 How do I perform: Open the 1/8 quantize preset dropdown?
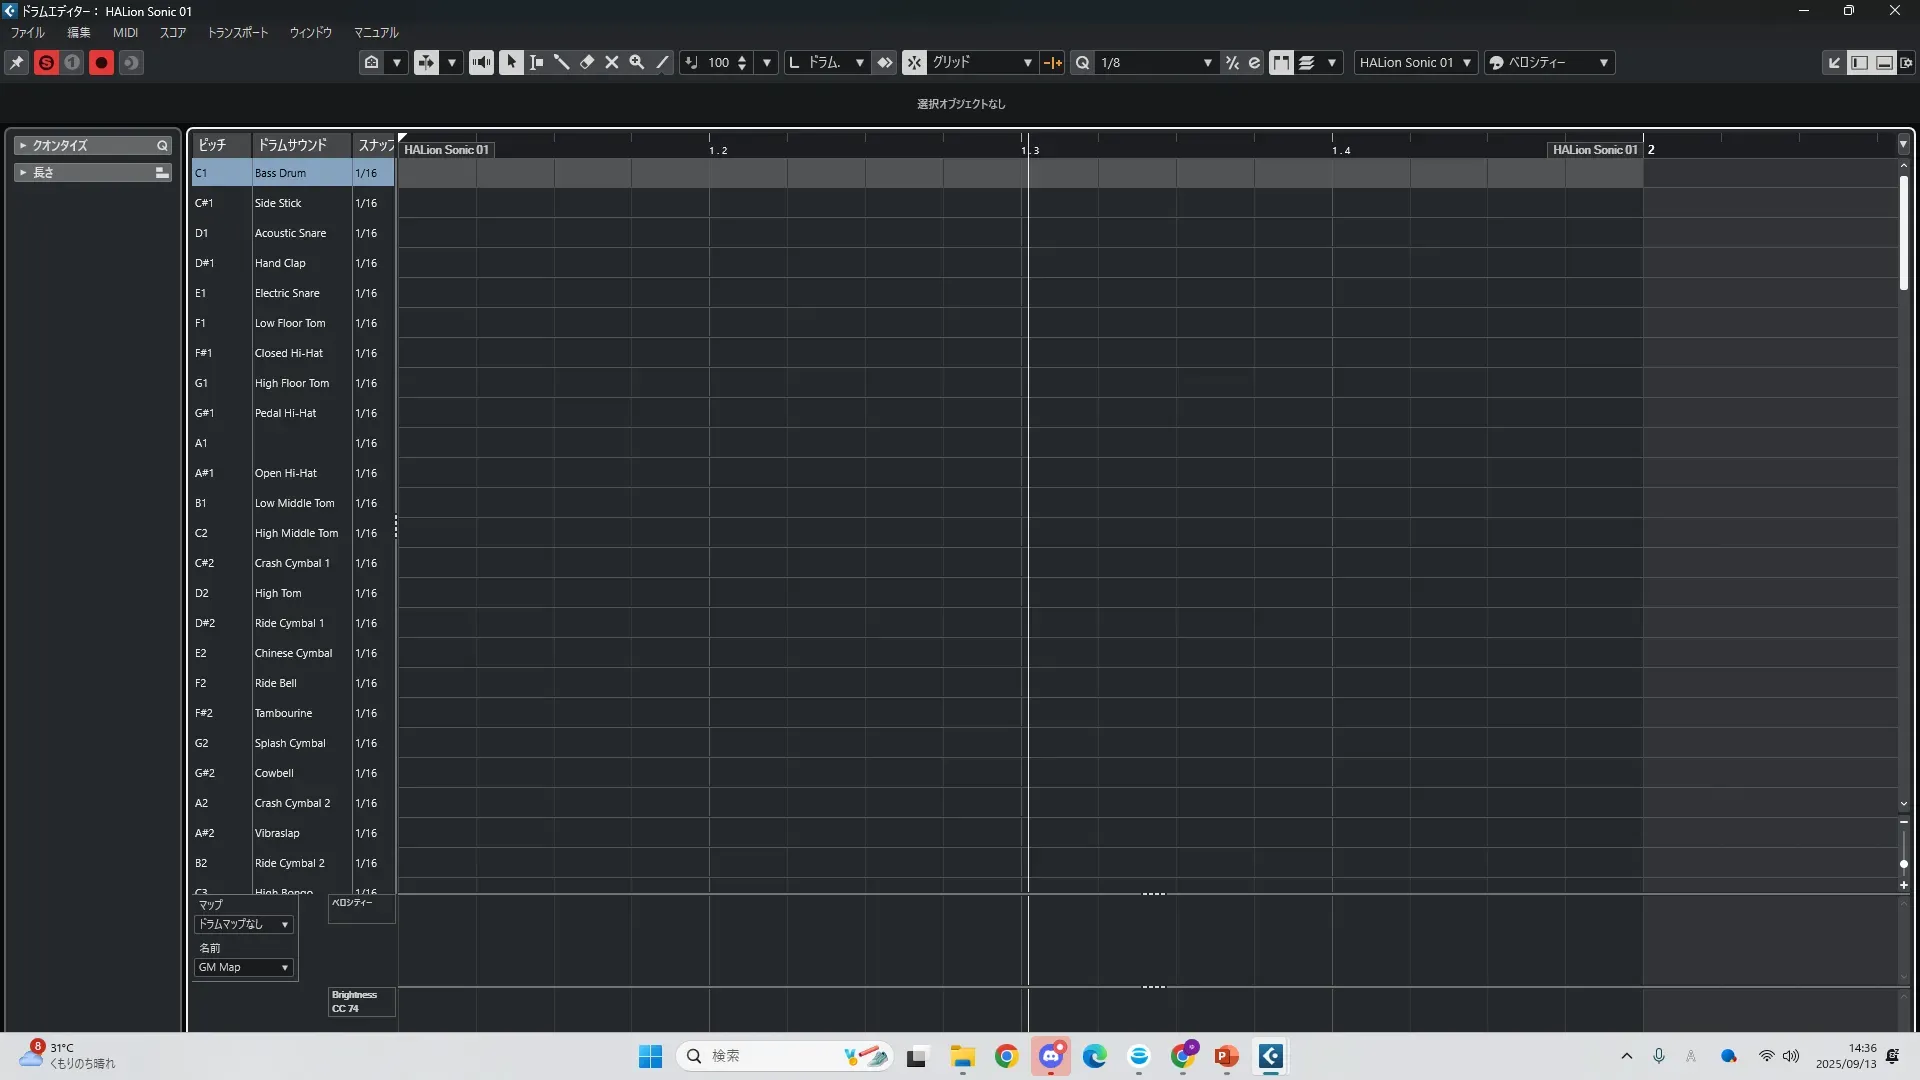point(1207,62)
